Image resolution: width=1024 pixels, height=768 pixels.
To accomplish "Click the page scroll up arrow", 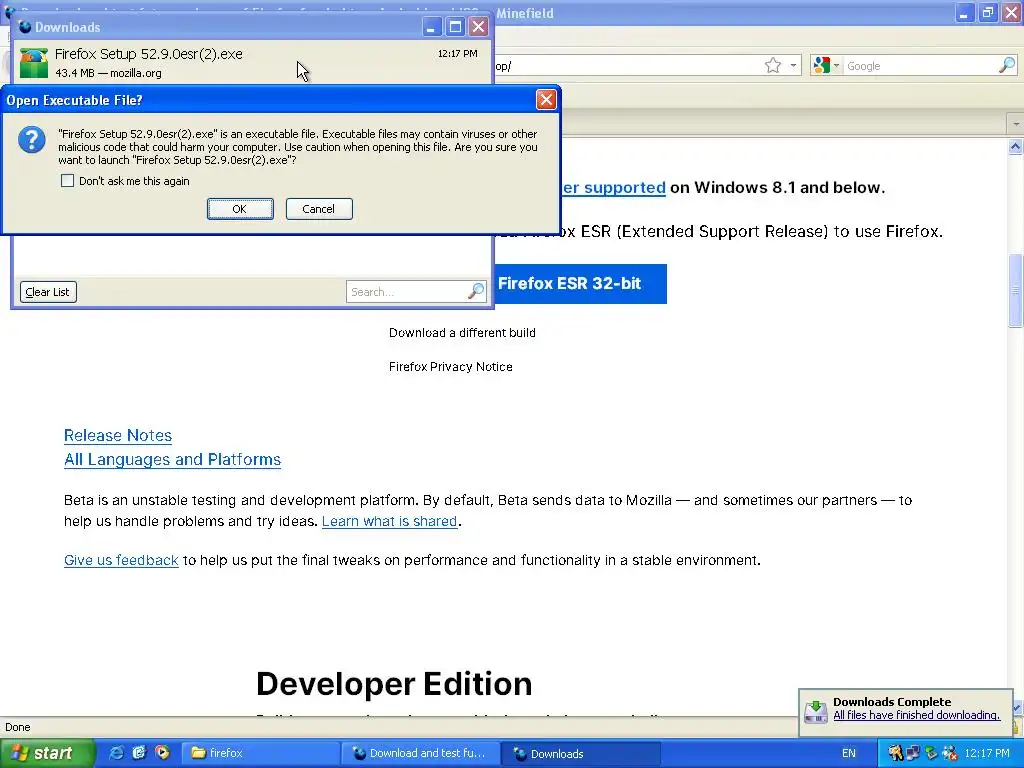I will tap(1015, 147).
